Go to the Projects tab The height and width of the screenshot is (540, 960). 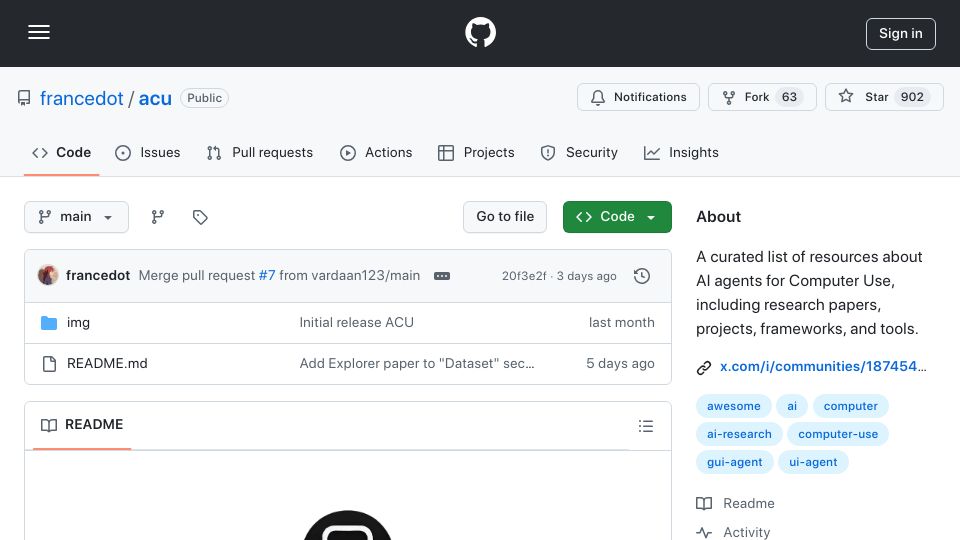click(476, 152)
